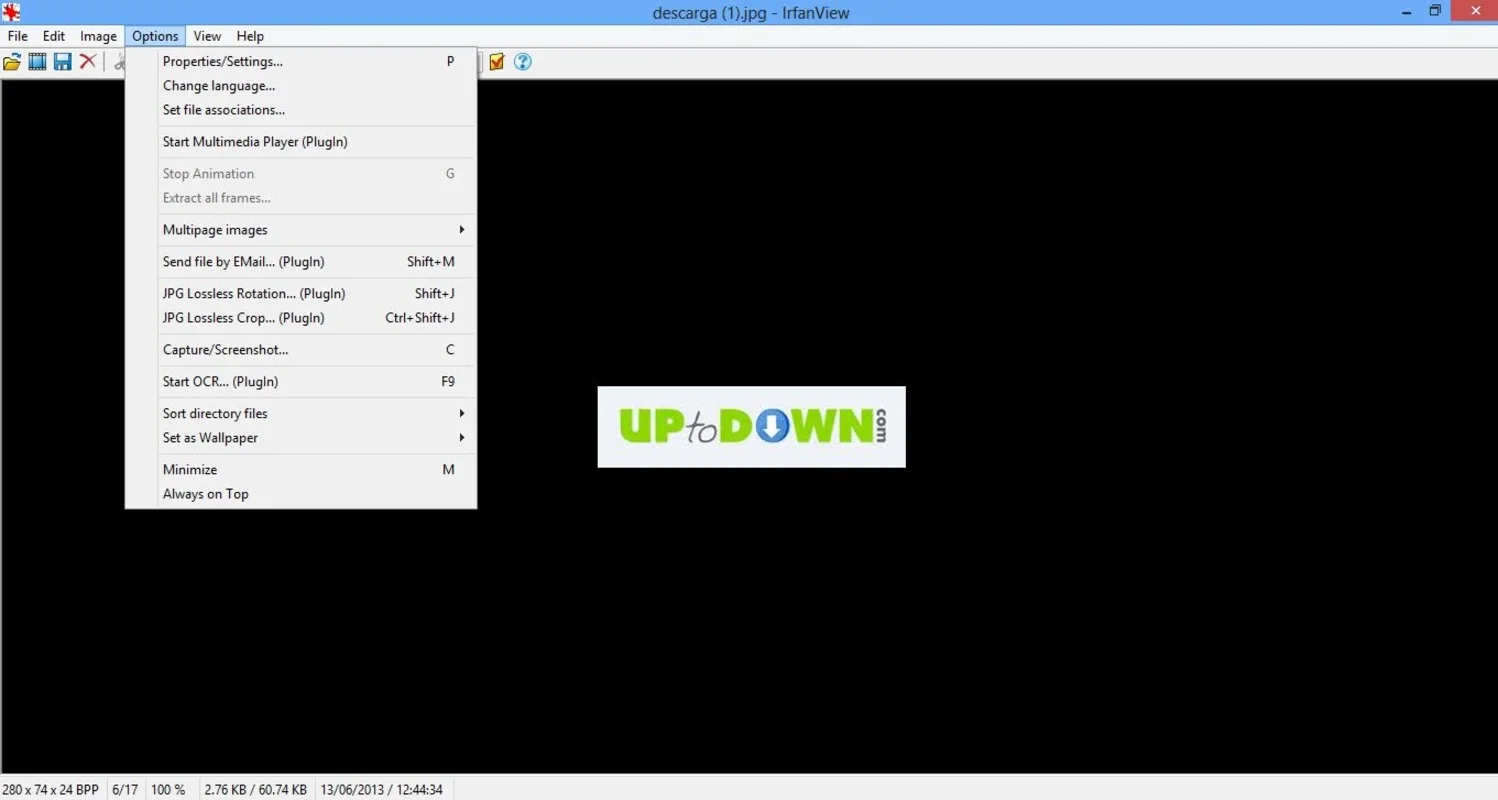Select JPG Lossless Crop... (PlugIn)

click(316, 318)
